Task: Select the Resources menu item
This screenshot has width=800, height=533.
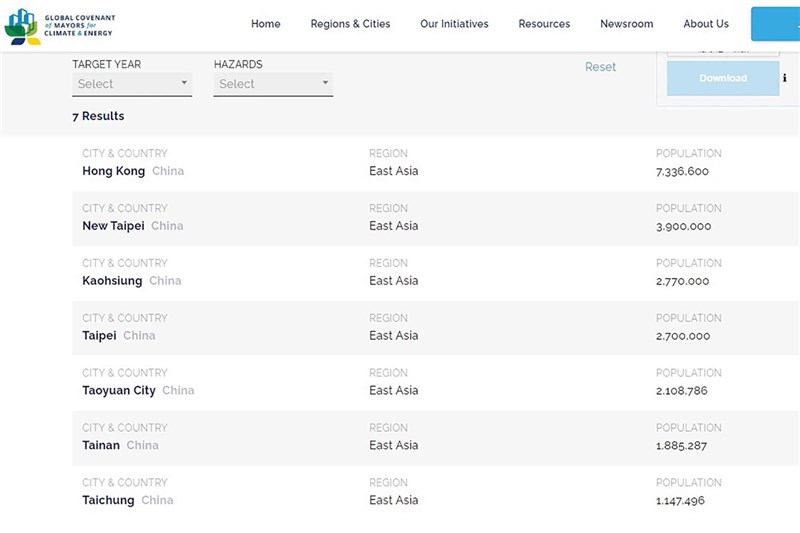Action: pyautogui.click(x=544, y=24)
